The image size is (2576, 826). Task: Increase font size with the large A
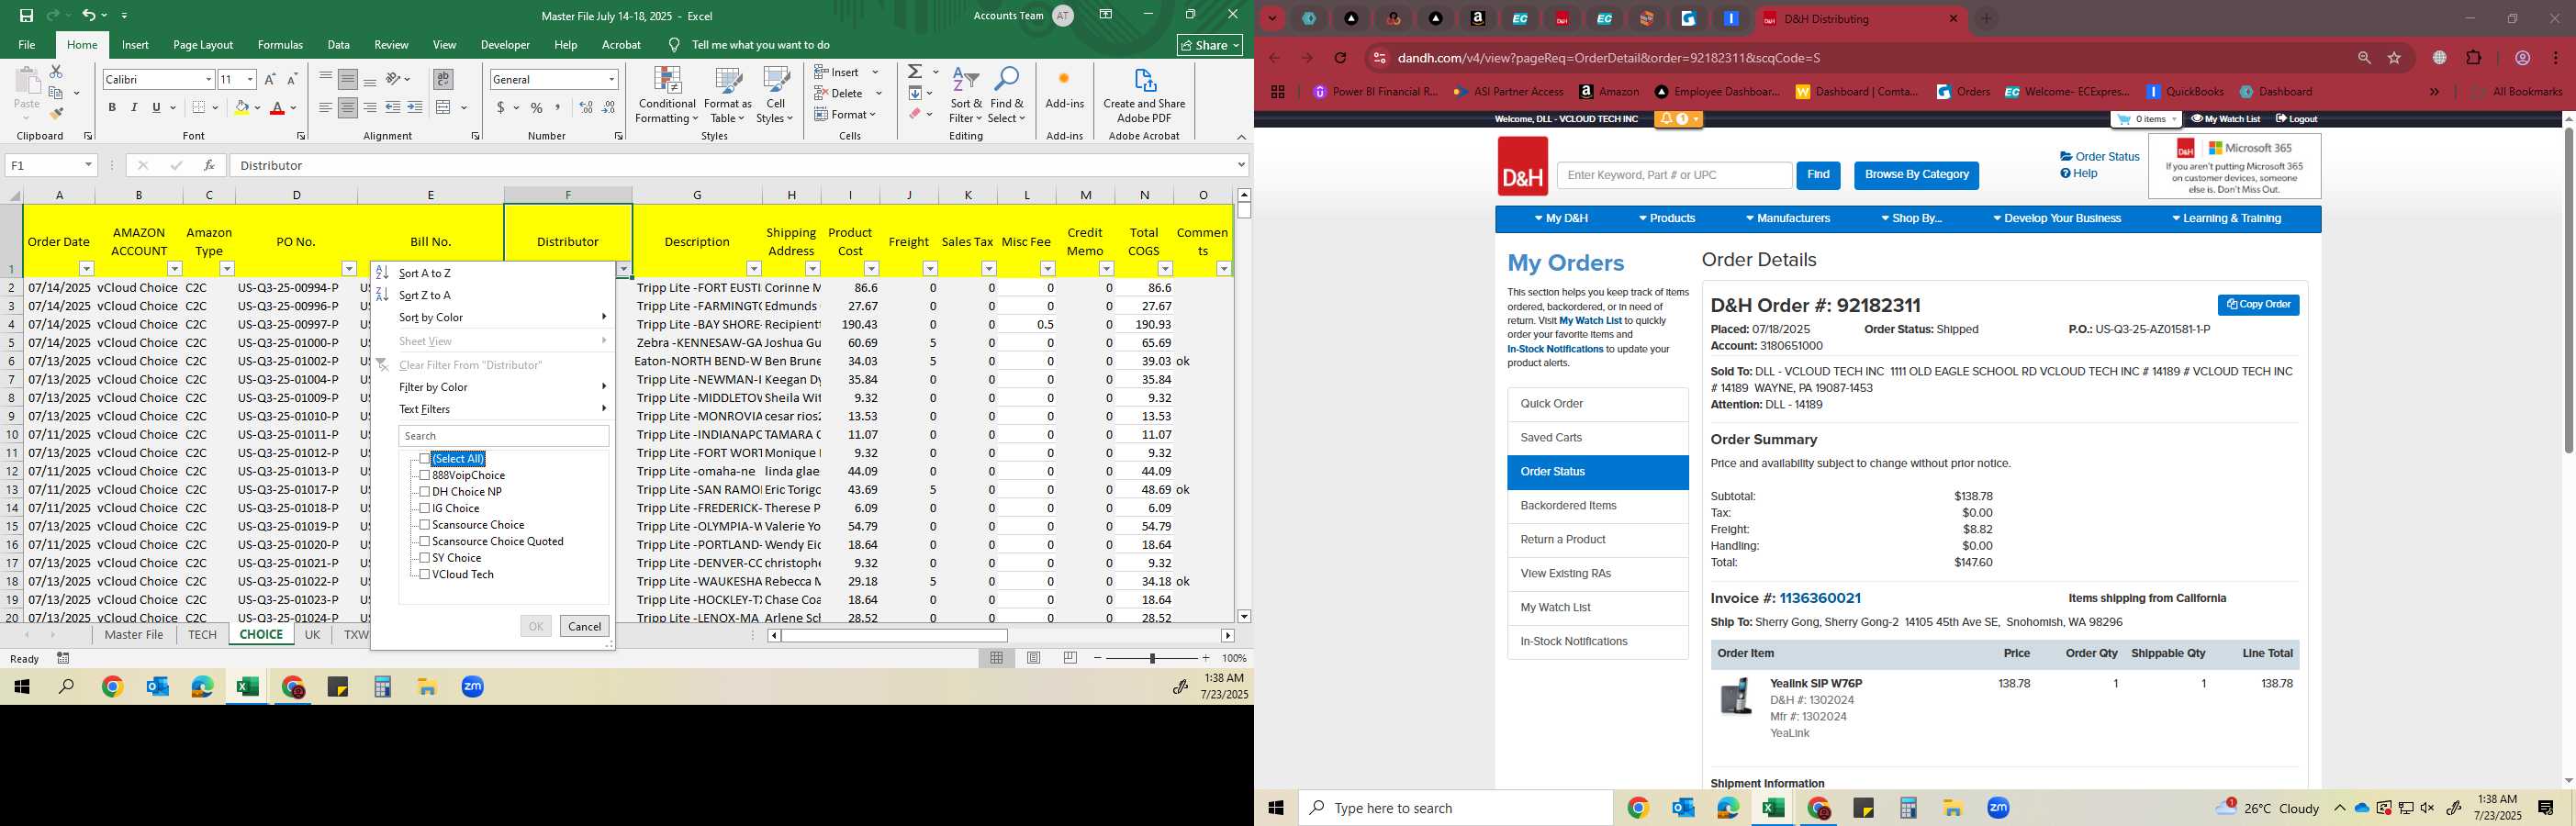269,79
